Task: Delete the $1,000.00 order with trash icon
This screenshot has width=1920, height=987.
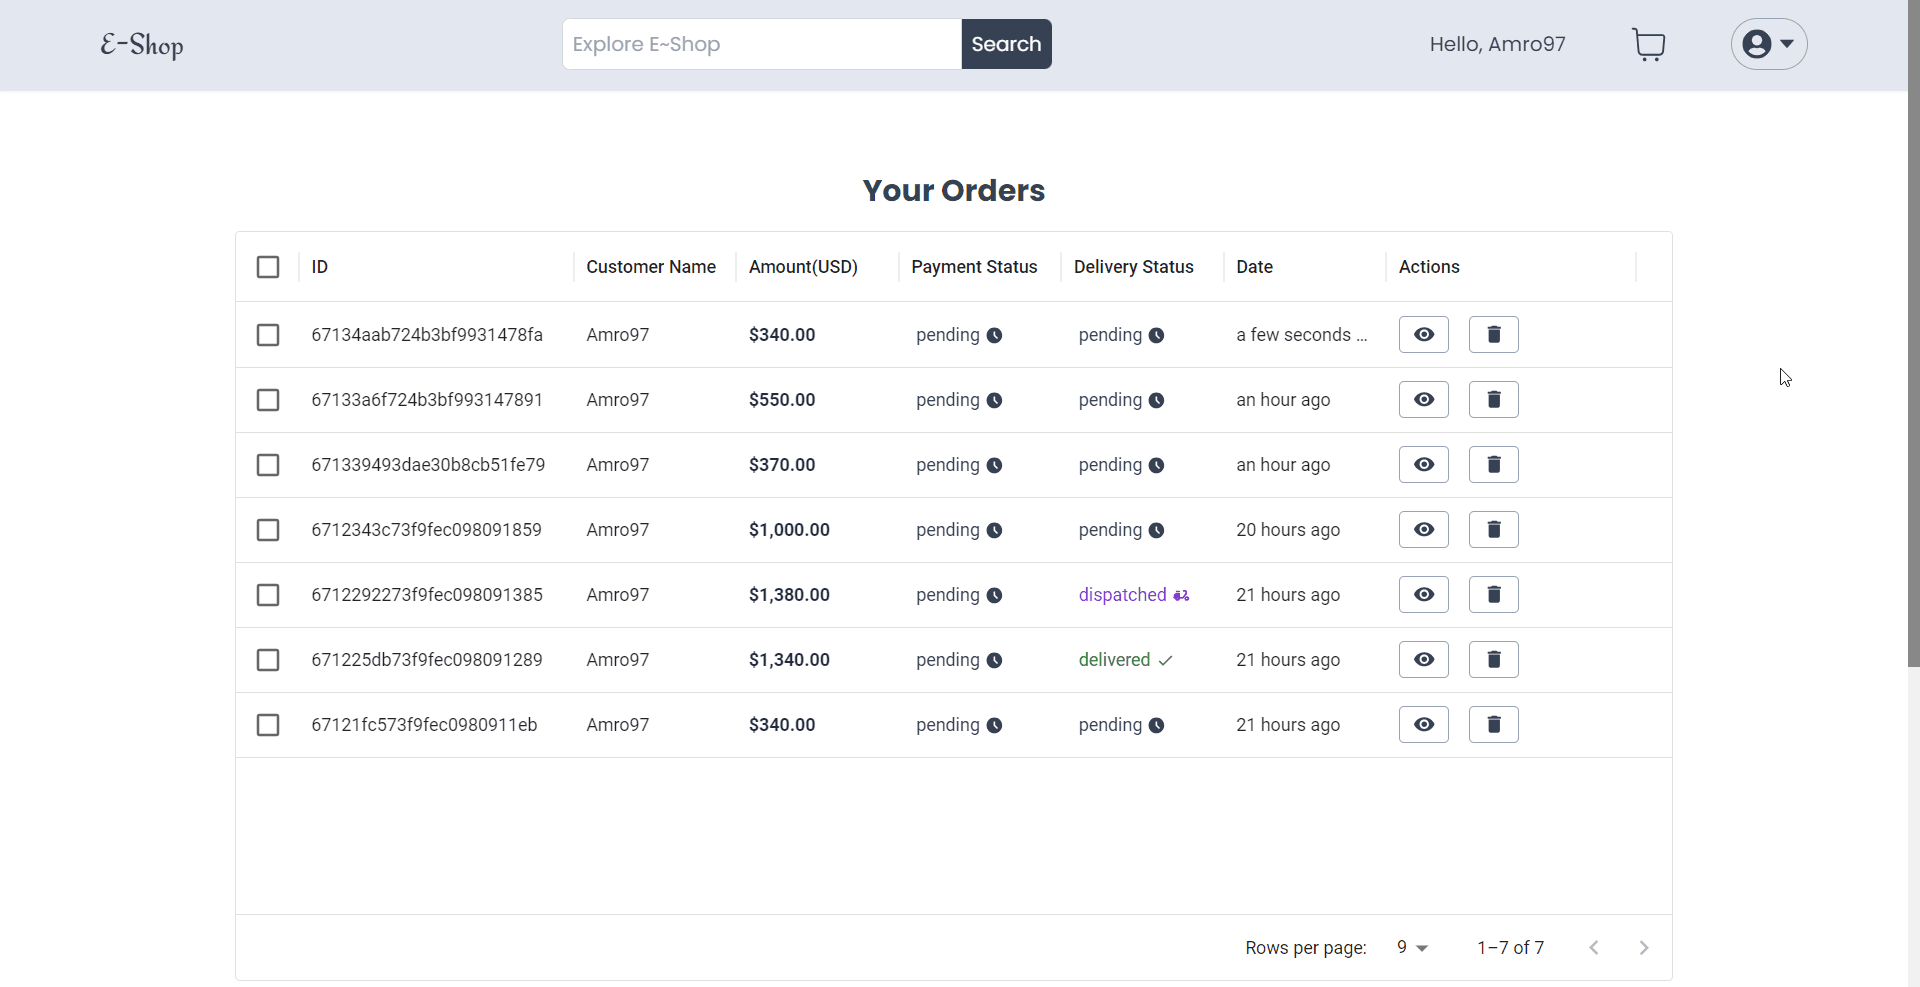Action: pos(1493,530)
